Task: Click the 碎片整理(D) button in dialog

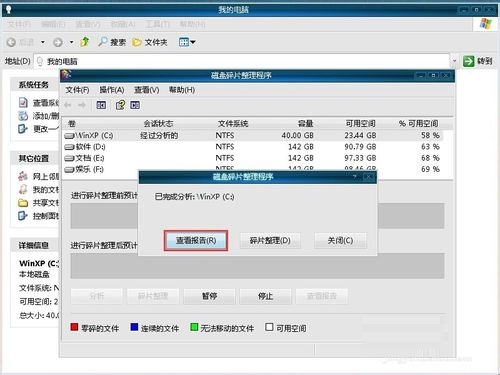Action: (270, 240)
